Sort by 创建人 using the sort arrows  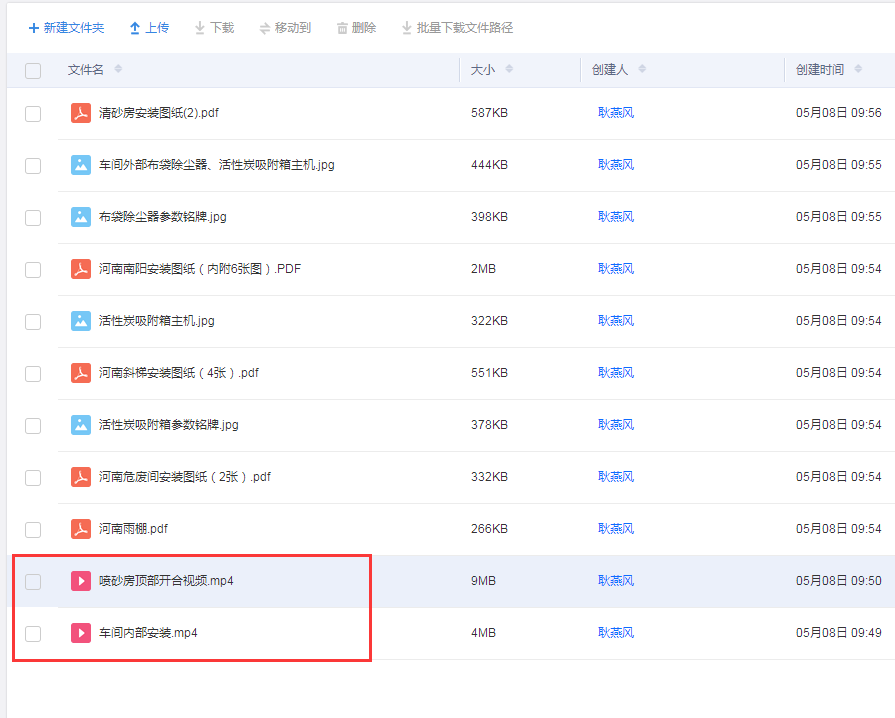(642, 69)
